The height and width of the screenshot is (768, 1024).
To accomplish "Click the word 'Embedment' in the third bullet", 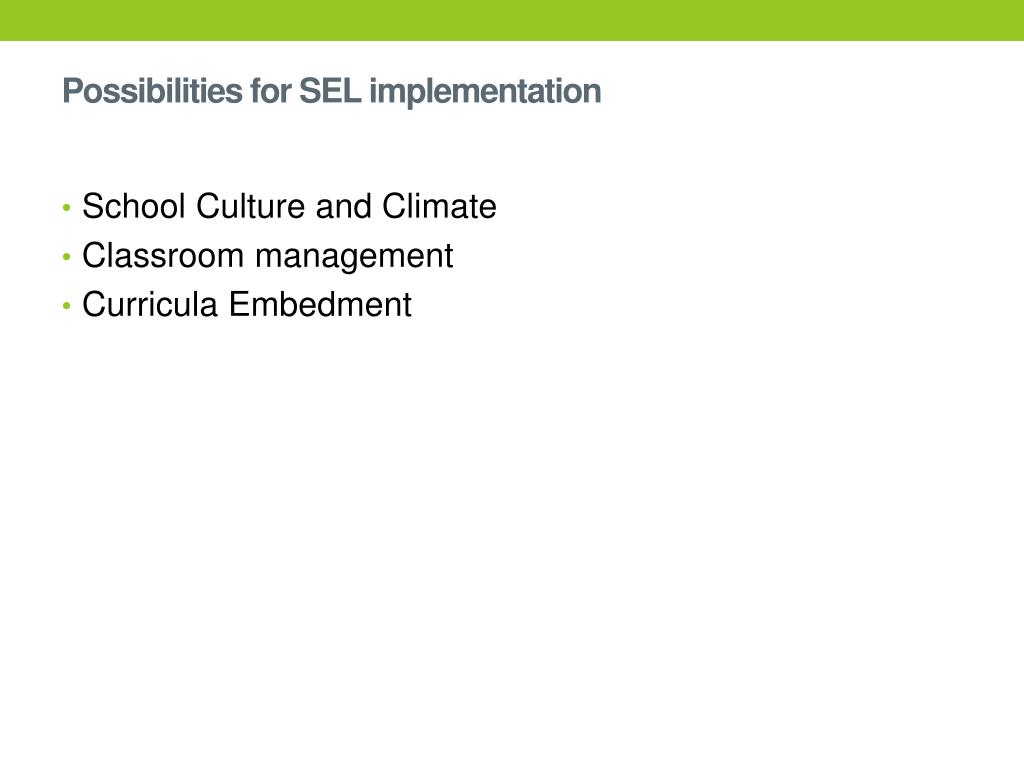I will [319, 305].
